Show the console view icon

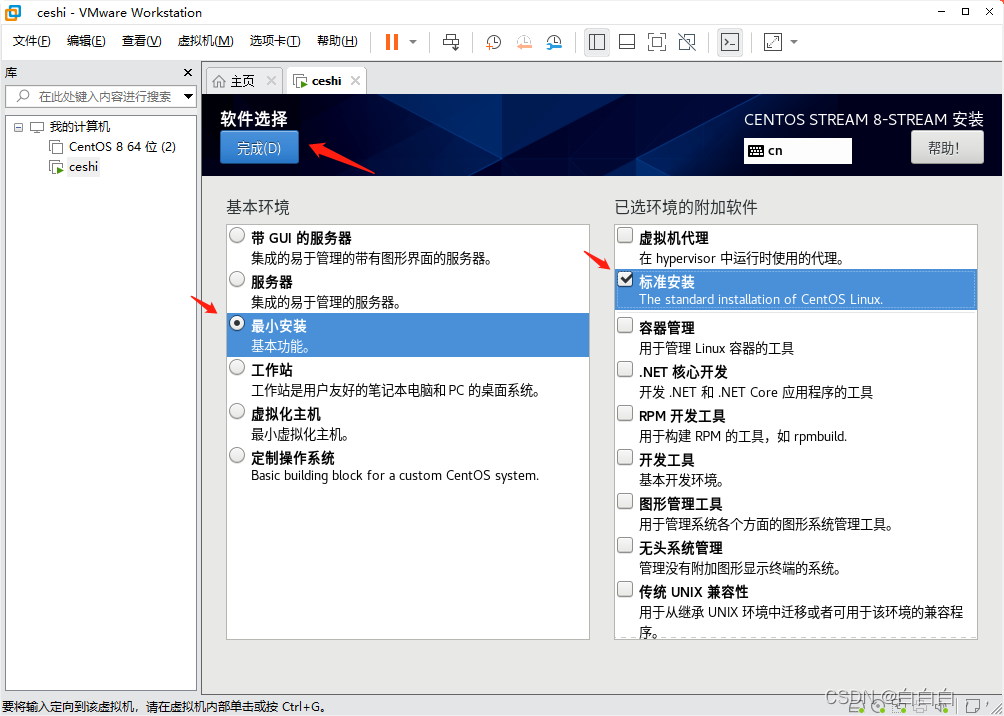pyautogui.click(x=730, y=42)
